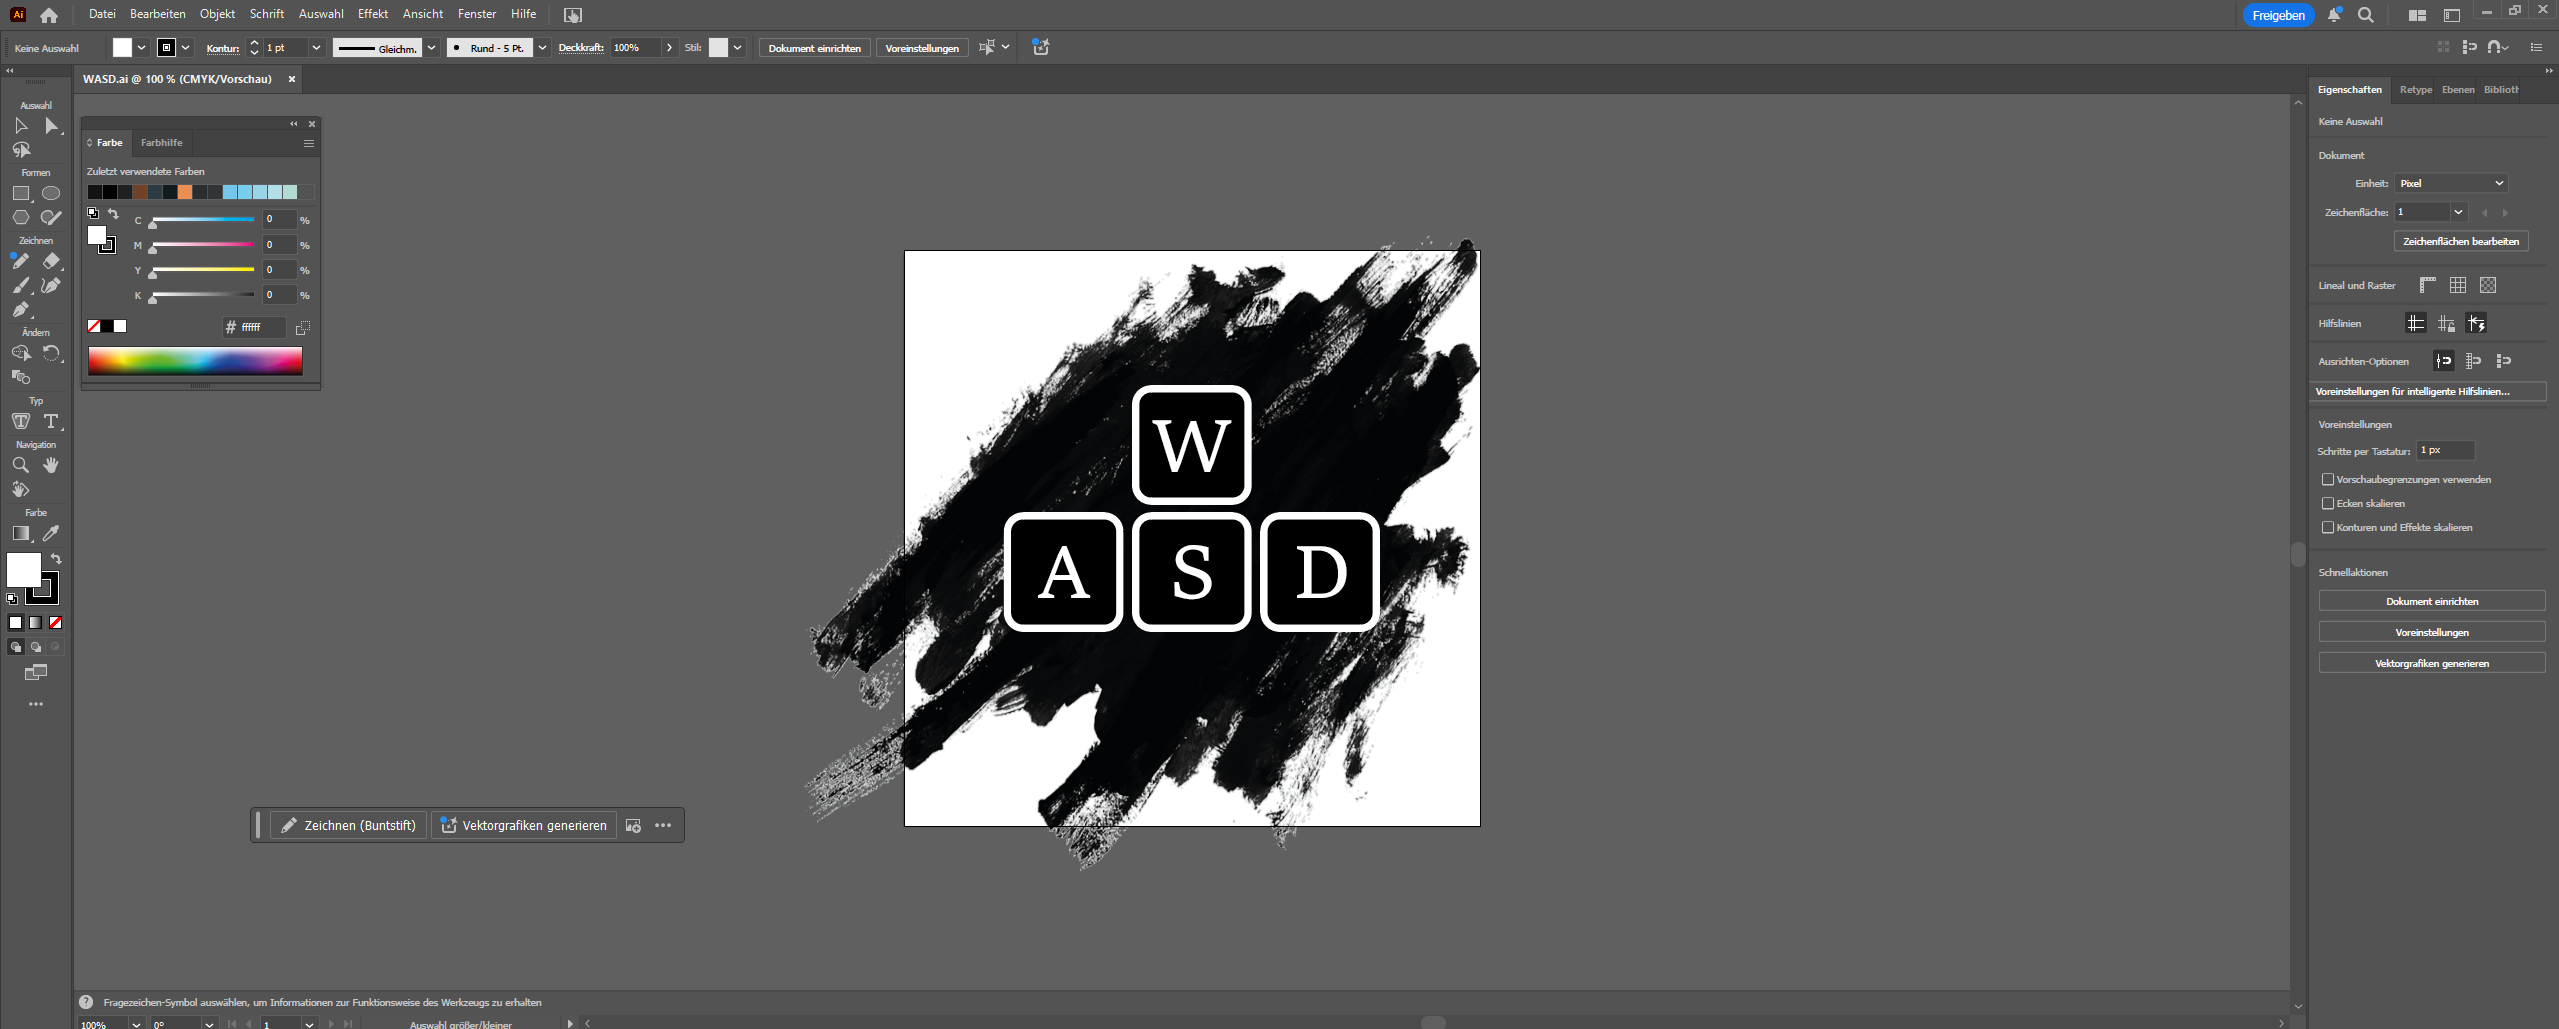Click the Zeichenflächen bearbeiten button
Image resolution: width=2559 pixels, height=1029 pixels.
(x=2460, y=241)
